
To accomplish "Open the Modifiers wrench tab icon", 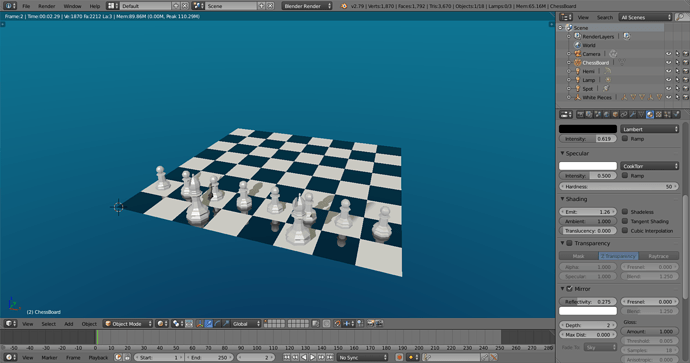I will [632, 114].
